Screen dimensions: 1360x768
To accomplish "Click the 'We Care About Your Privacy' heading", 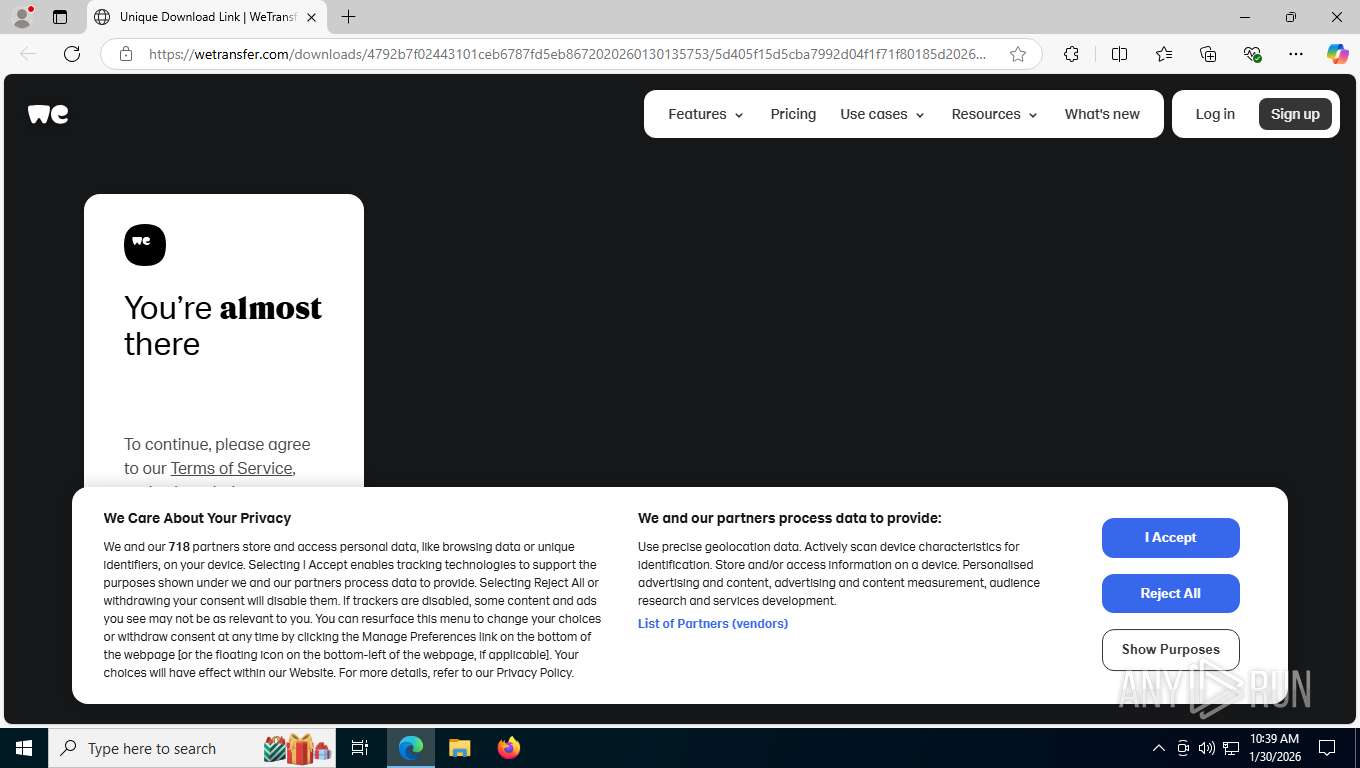I will click(197, 518).
